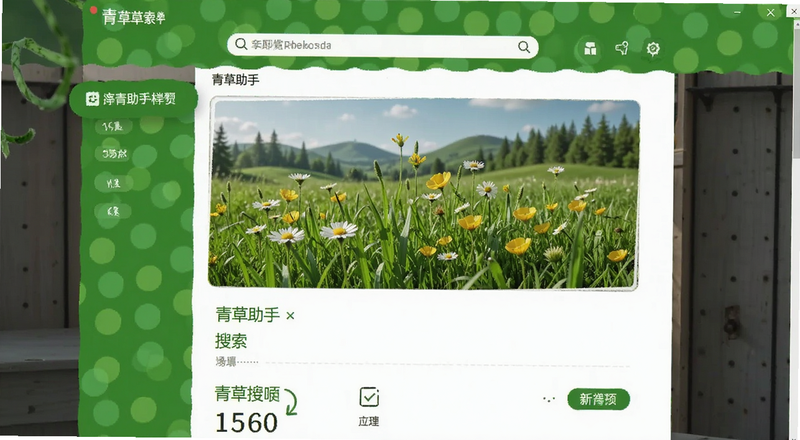This screenshot has height=440, width=800.
Task: Click the curved arrow beside 青草接顺
Action: pos(291,402)
